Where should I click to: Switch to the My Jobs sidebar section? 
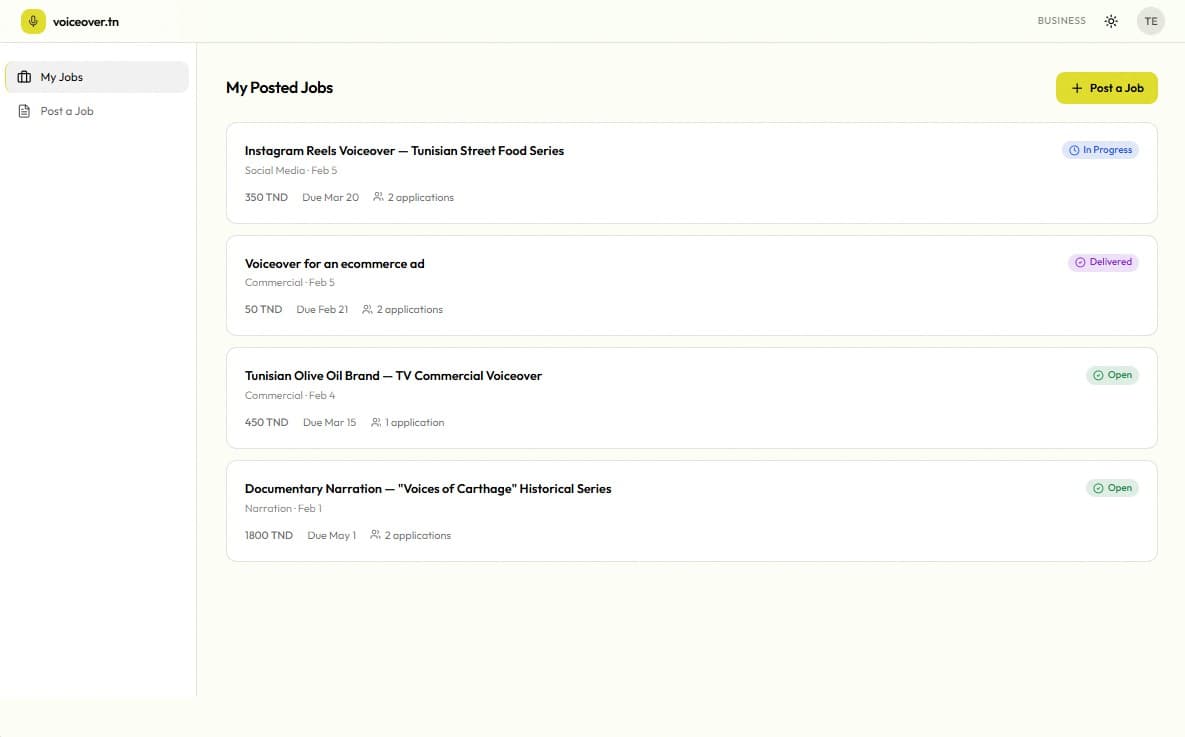point(62,76)
